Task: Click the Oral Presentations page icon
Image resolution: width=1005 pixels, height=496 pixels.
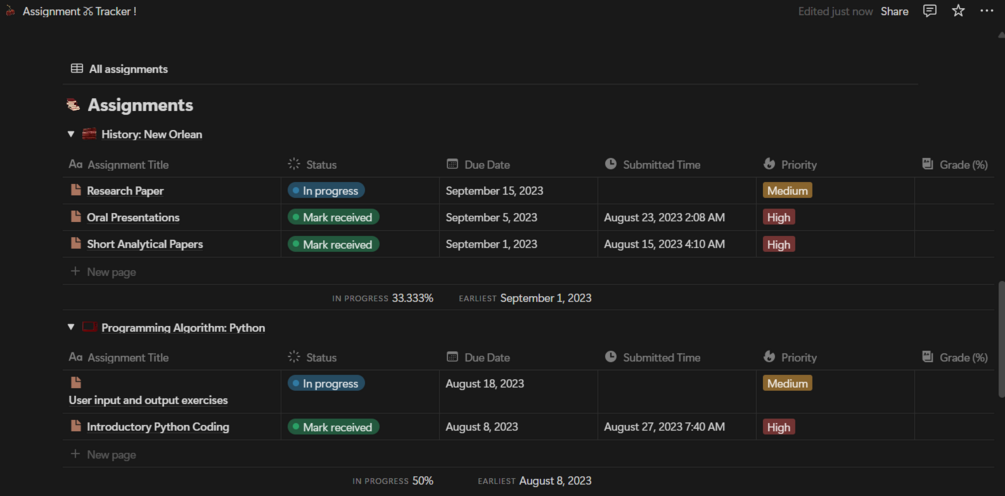Action: pos(76,217)
